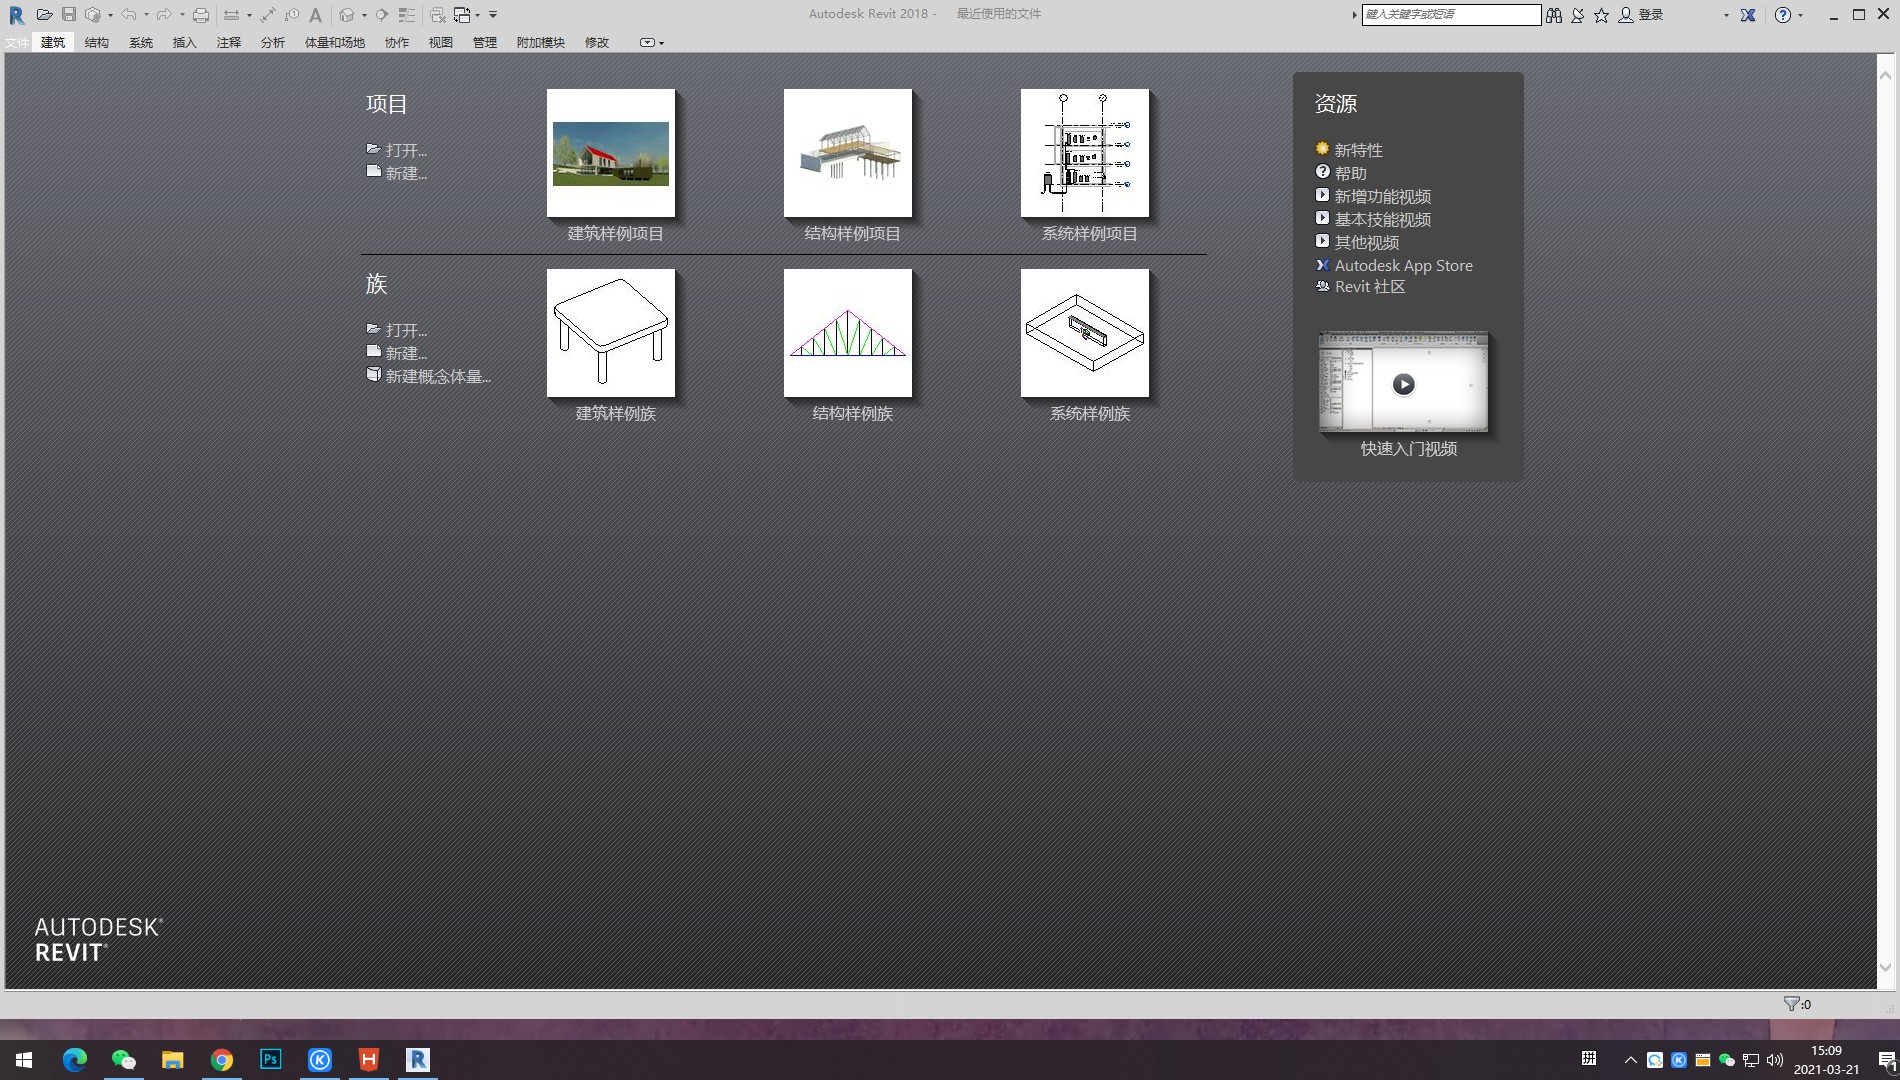Image resolution: width=1900 pixels, height=1080 pixels.
Task: Open the 结构样例族 truss thumbnail
Action: click(x=848, y=333)
